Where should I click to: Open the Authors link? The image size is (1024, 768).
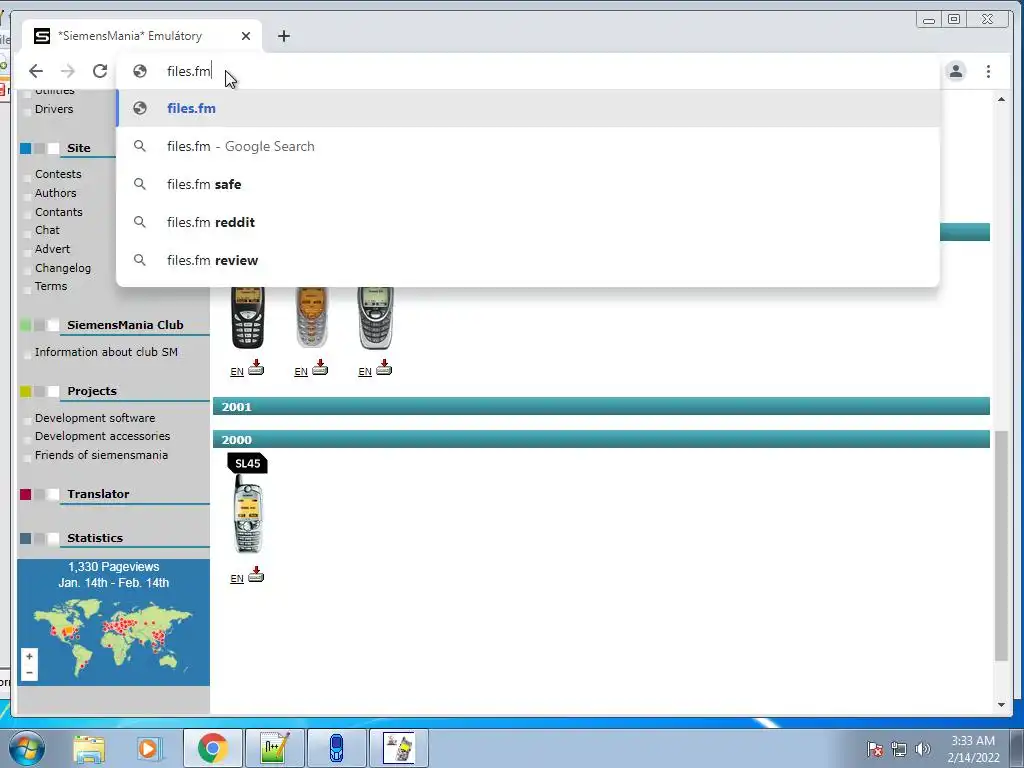click(56, 193)
